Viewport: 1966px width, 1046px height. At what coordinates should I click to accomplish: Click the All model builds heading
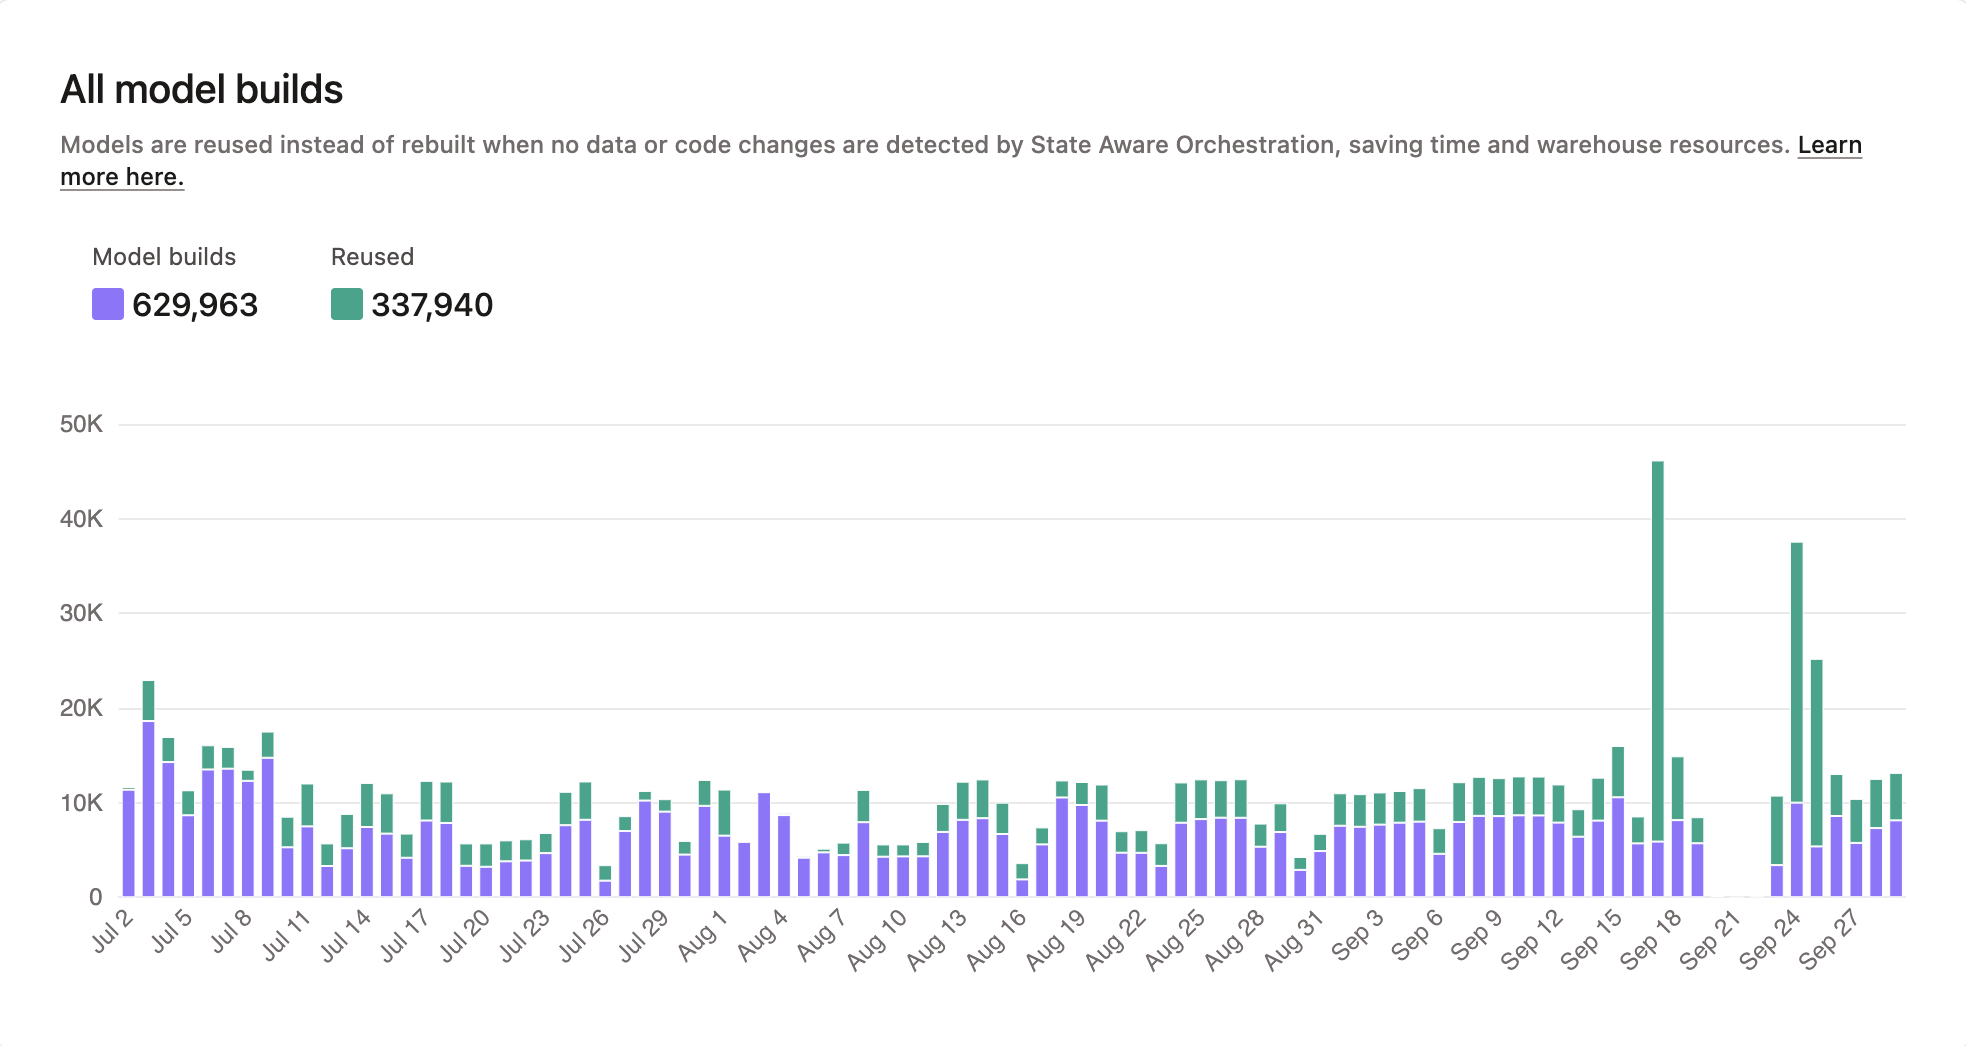pos(200,89)
